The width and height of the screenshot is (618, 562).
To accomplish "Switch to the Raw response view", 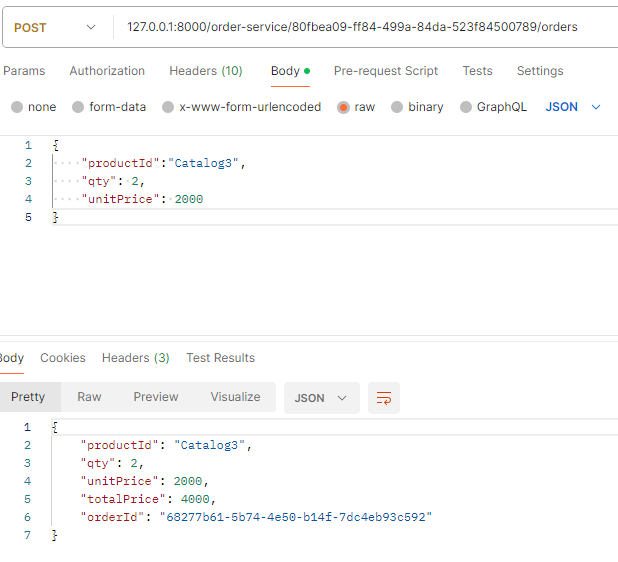I will click(89, 397).
